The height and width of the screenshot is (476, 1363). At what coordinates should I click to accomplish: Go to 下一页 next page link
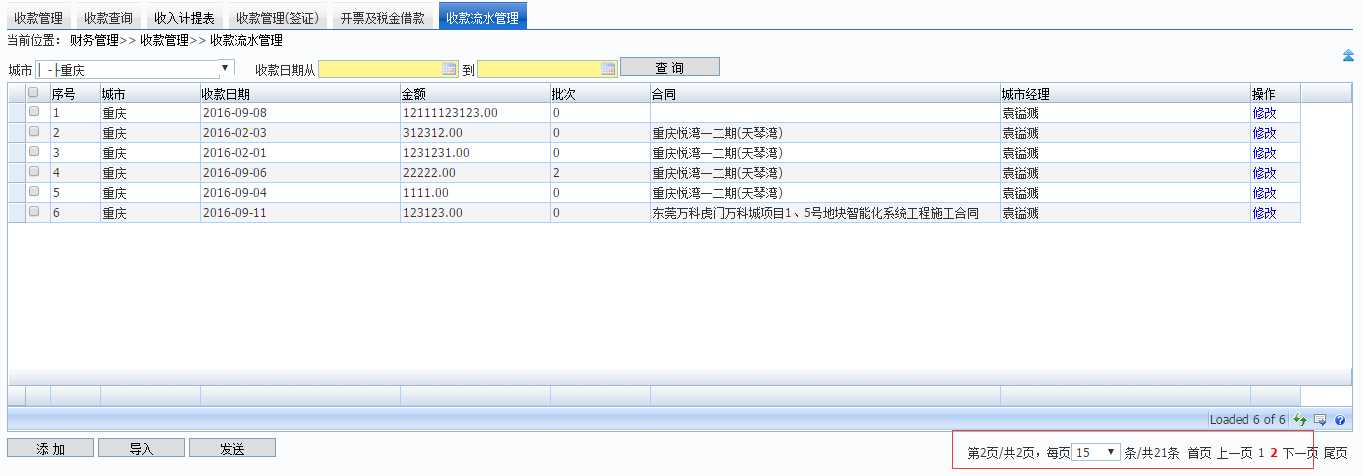(1300, 453)
